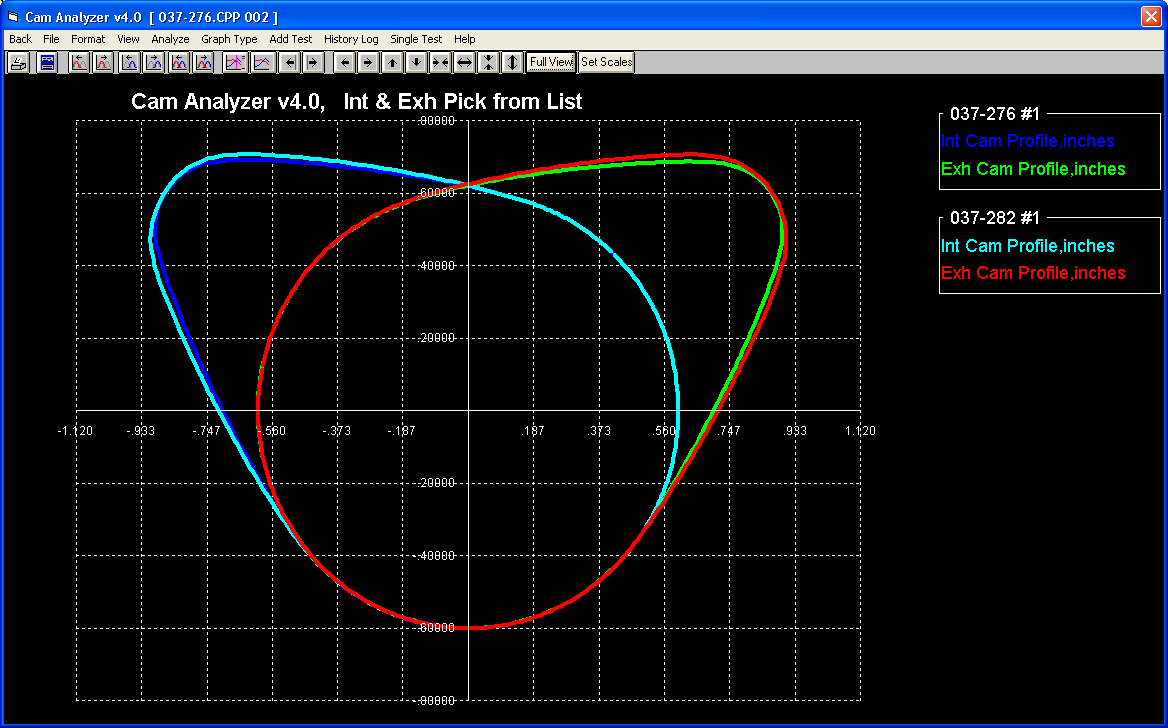The image size is (1168, 728).
Task: Shift both red and blue curves left
Action: tap(180, 63)
